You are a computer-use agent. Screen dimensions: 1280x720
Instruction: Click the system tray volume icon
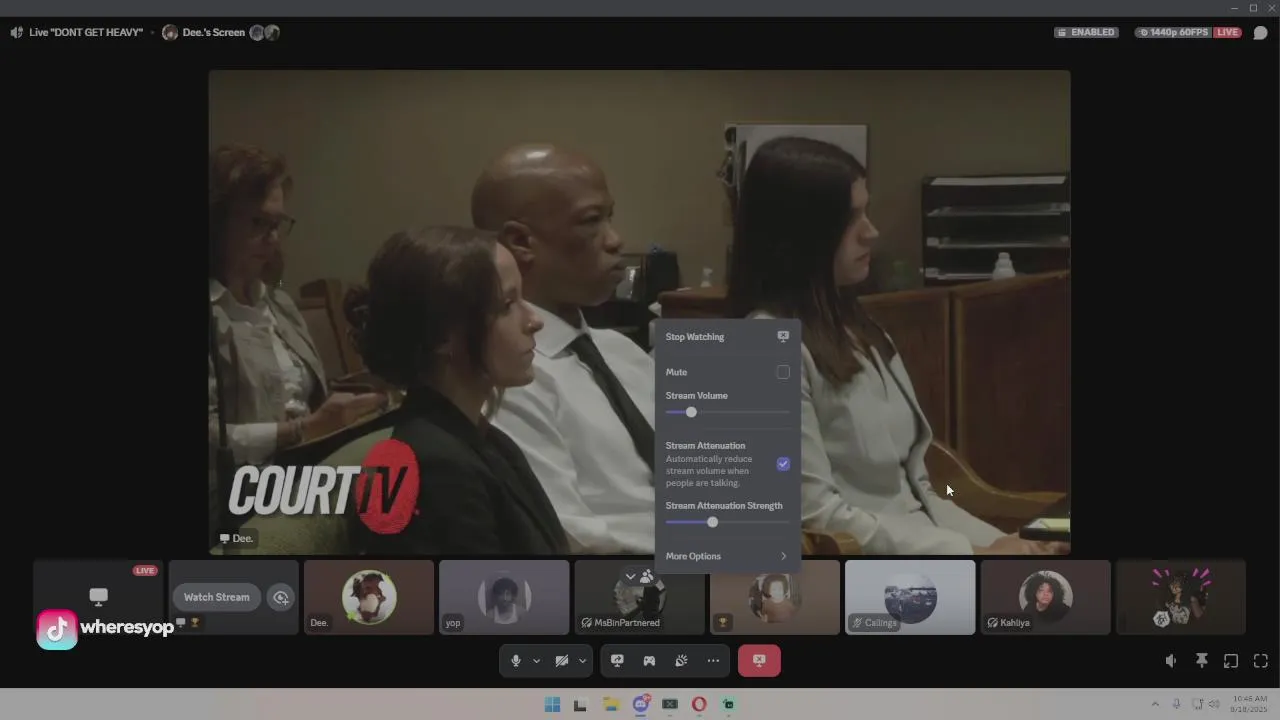(x=1214, y=704)
